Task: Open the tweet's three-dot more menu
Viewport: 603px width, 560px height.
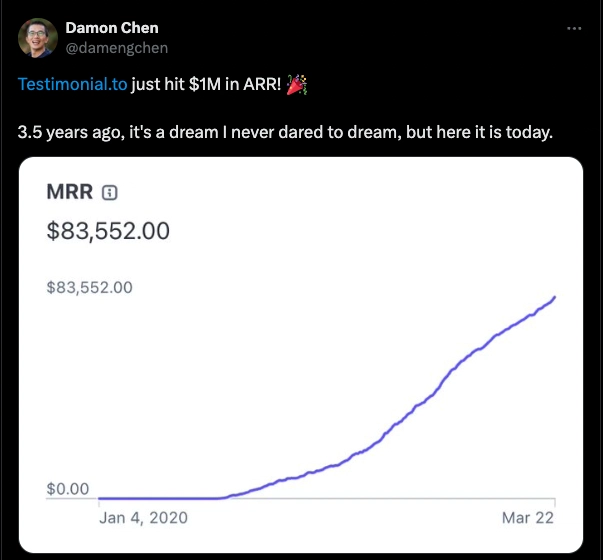Action: [574, 28]
